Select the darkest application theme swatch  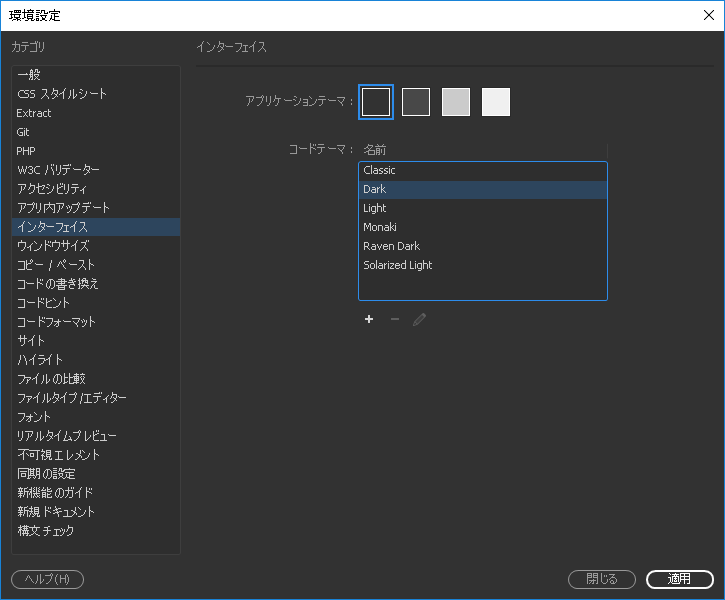tap(376, 102)
